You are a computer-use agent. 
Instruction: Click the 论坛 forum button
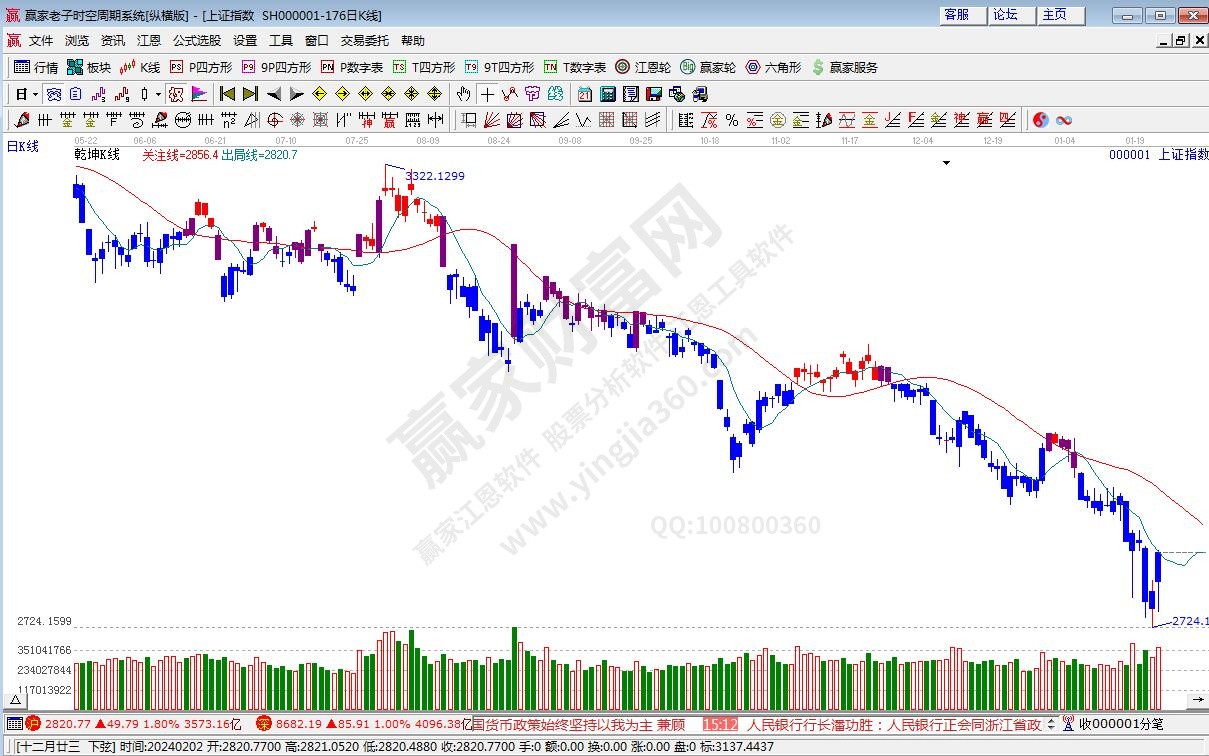[x=1006, y=14]
